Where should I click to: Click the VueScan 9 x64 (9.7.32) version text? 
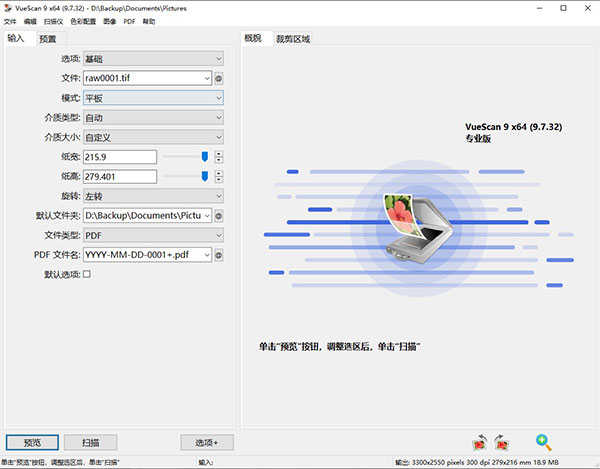(x=514, y=127)
